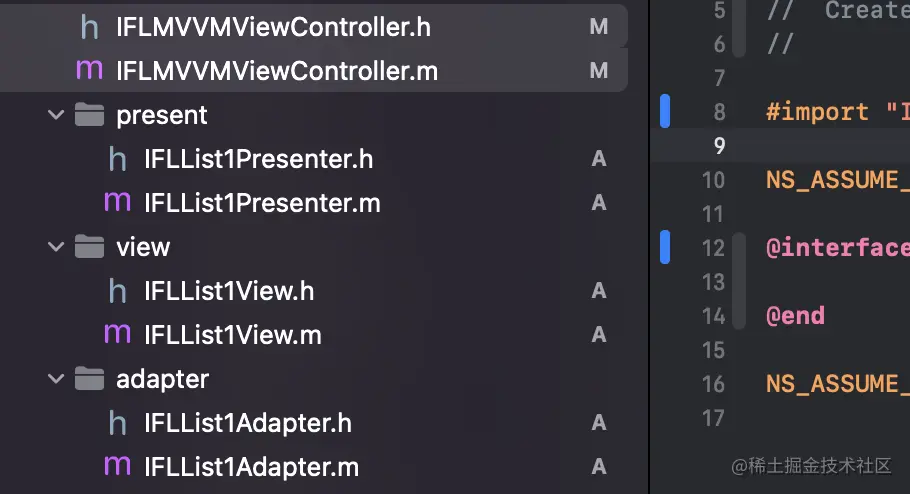
Task: Place cursor on the @end line
Action: pos(796,316)
